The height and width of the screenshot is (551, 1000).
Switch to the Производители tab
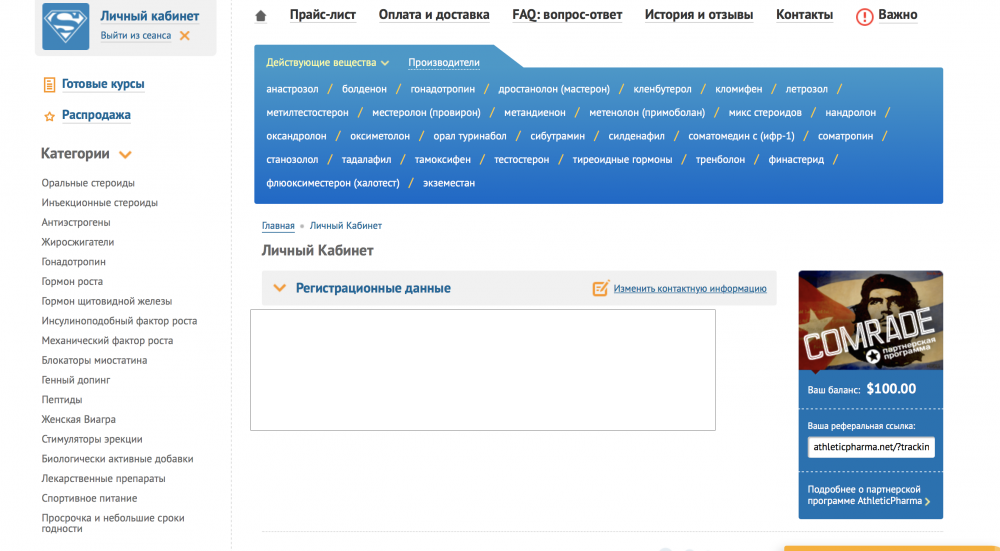(443, 63)
